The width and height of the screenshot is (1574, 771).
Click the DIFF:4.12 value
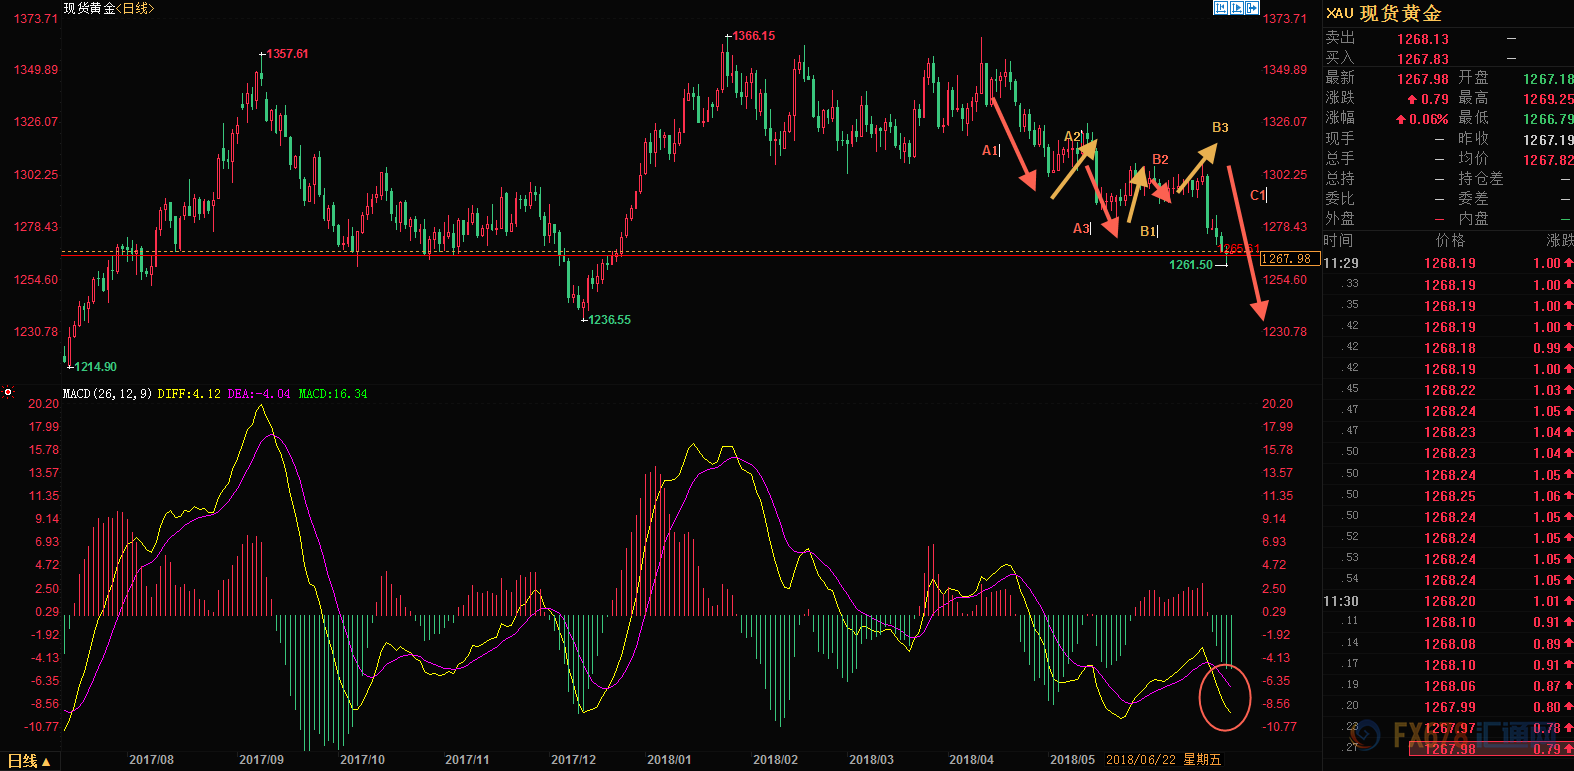click(189, 394)
